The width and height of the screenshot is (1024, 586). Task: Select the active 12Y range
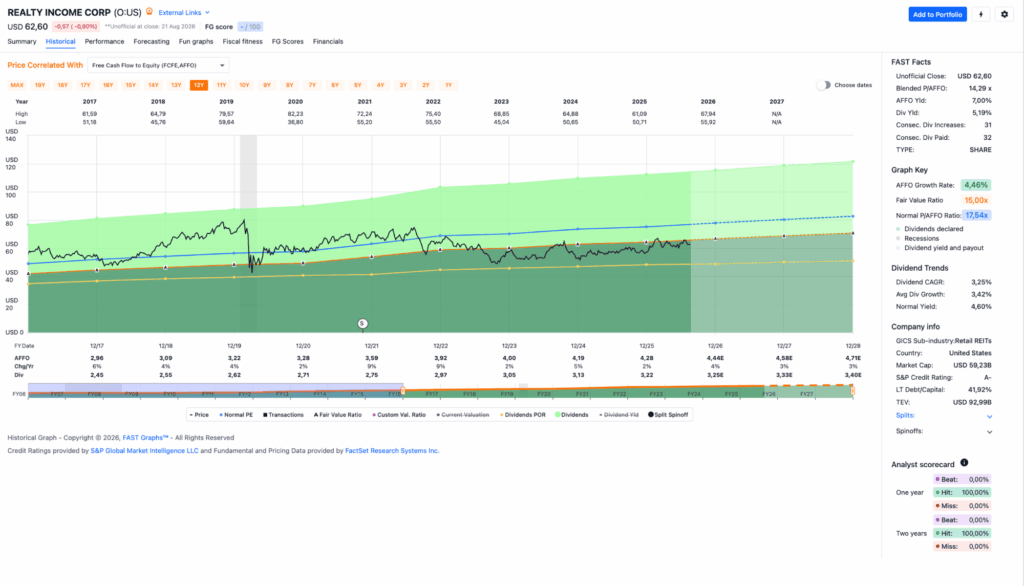tap(199, 85)
